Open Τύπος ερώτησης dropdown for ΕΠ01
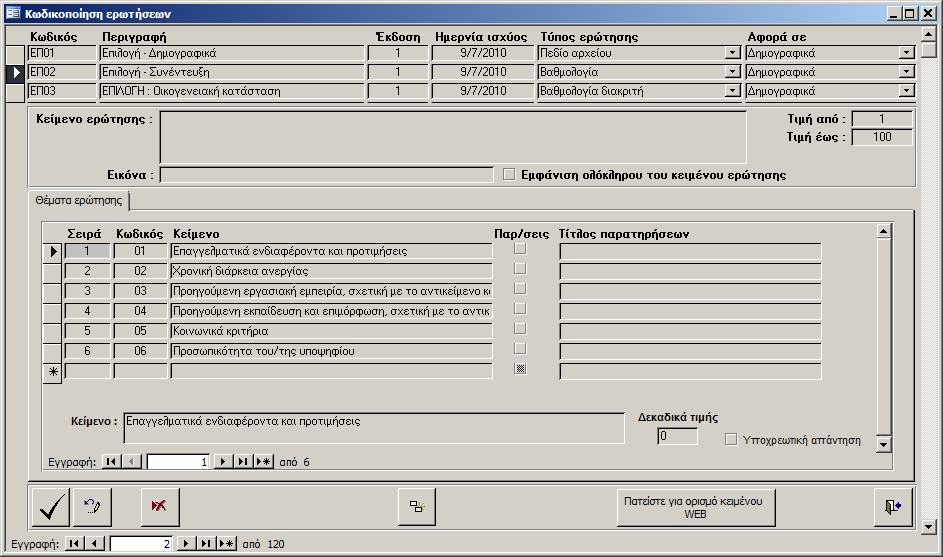Screen dimensions: 943x557 732,53
